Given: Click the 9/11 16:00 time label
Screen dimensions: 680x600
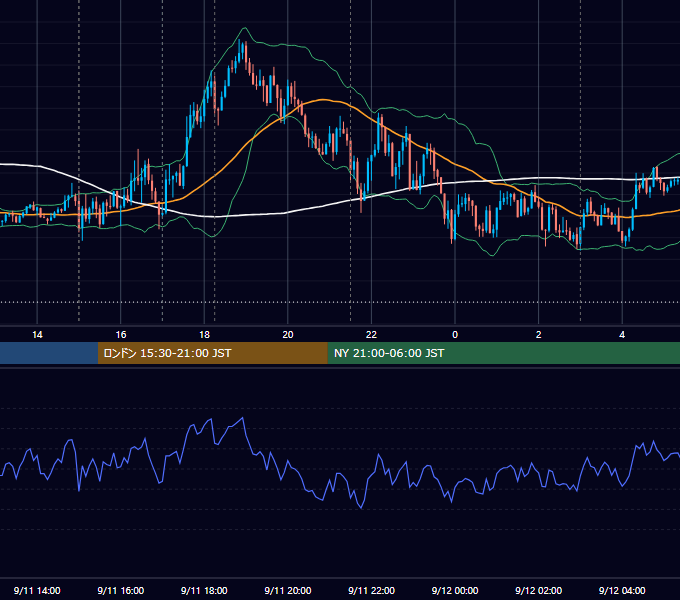Looking at the screenshot, I should click(121, 590).
